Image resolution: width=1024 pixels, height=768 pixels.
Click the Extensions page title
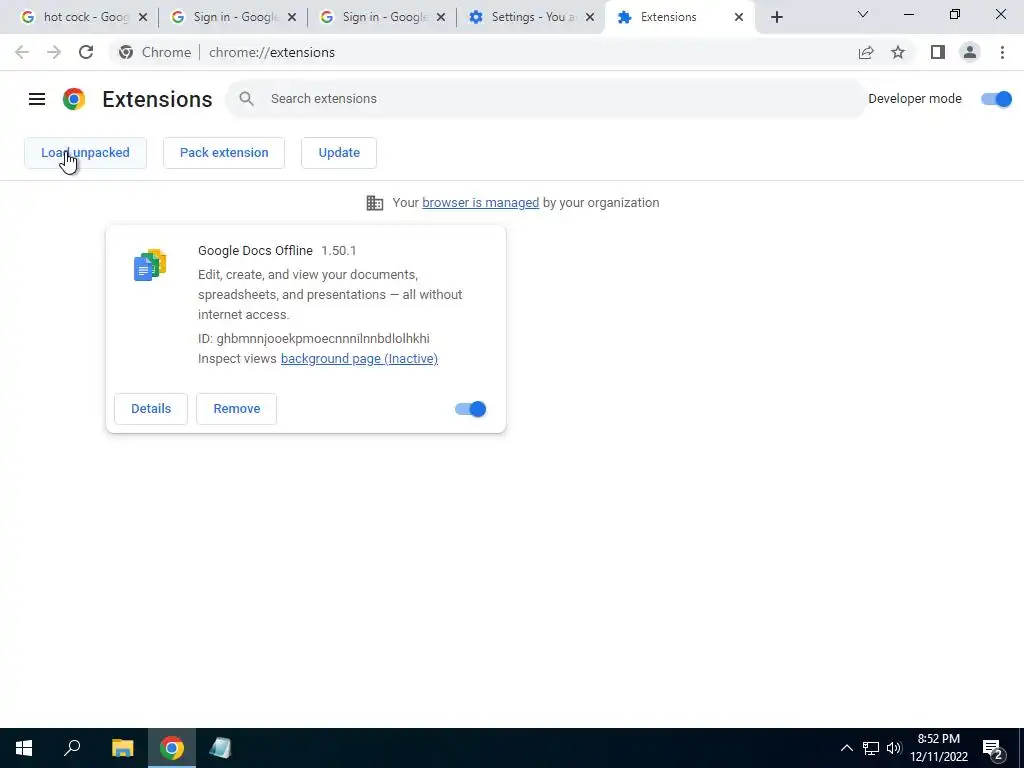coord(157,99)
